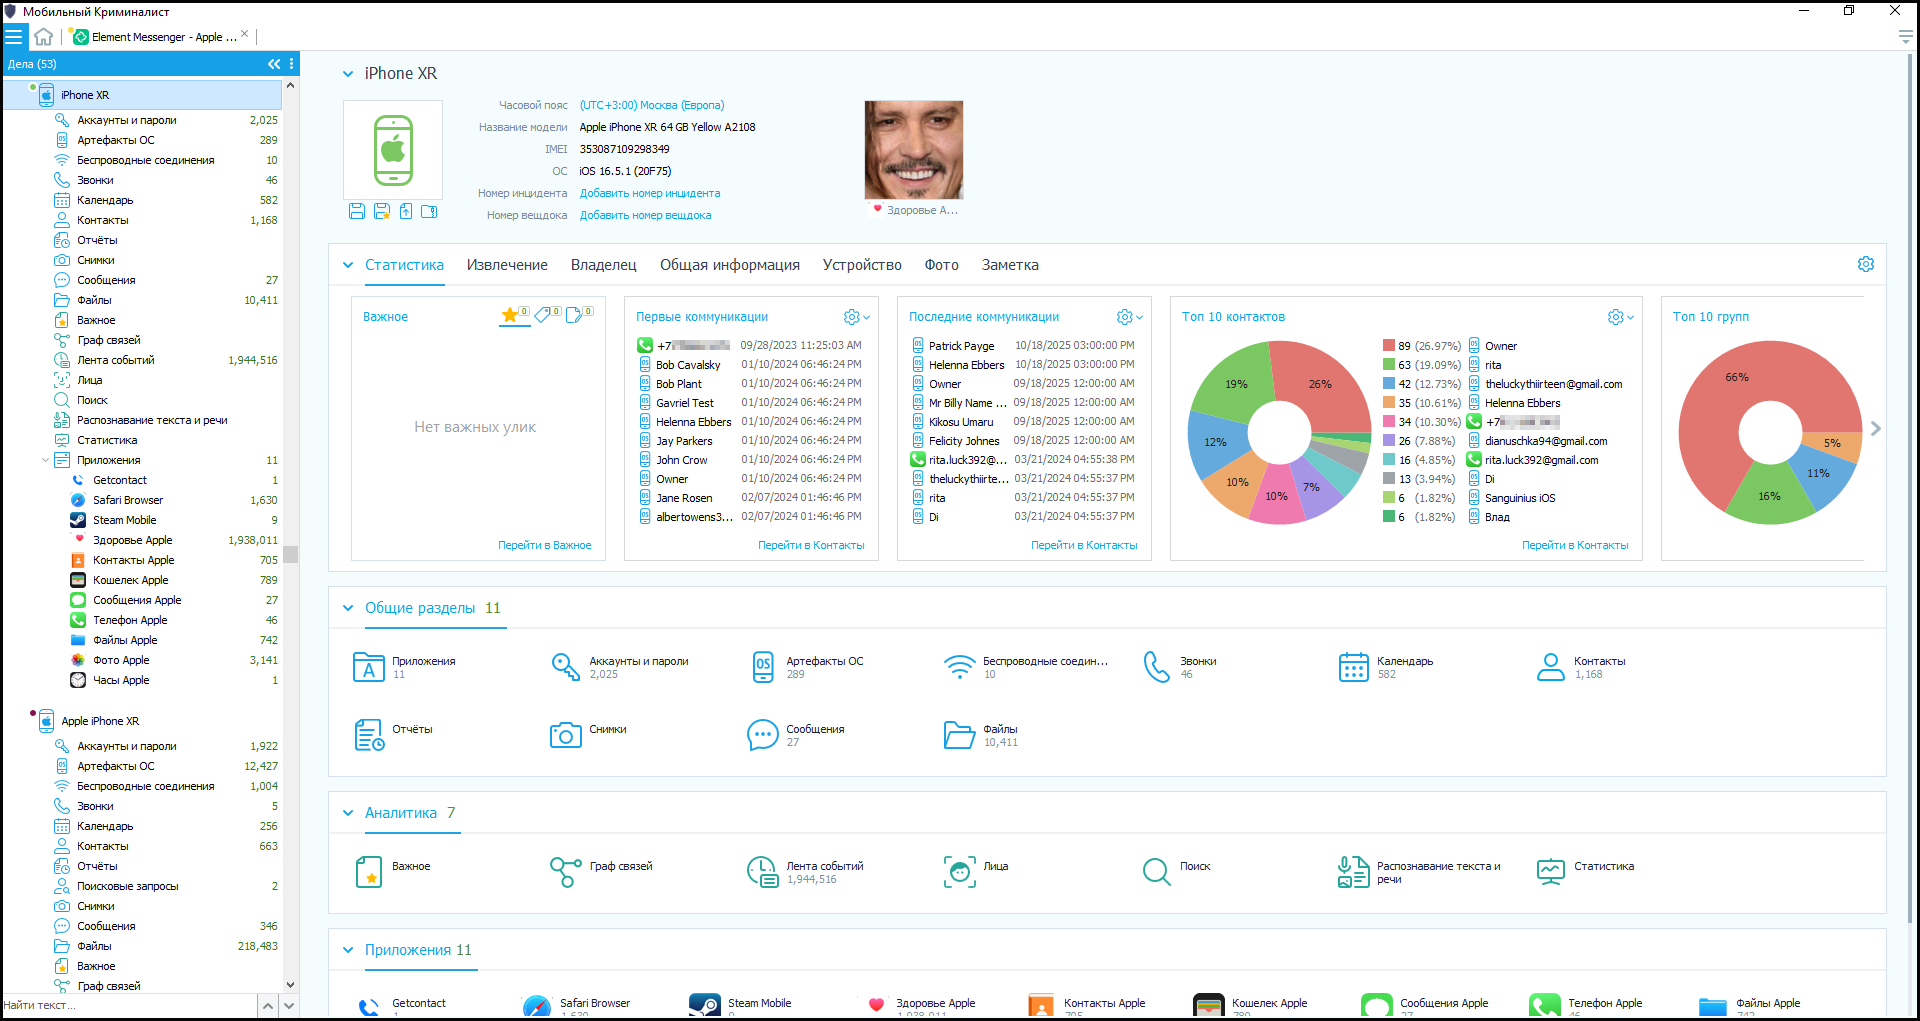
Task: Open Статистика analytics chart icon
Action: [x=1550, y=872]
